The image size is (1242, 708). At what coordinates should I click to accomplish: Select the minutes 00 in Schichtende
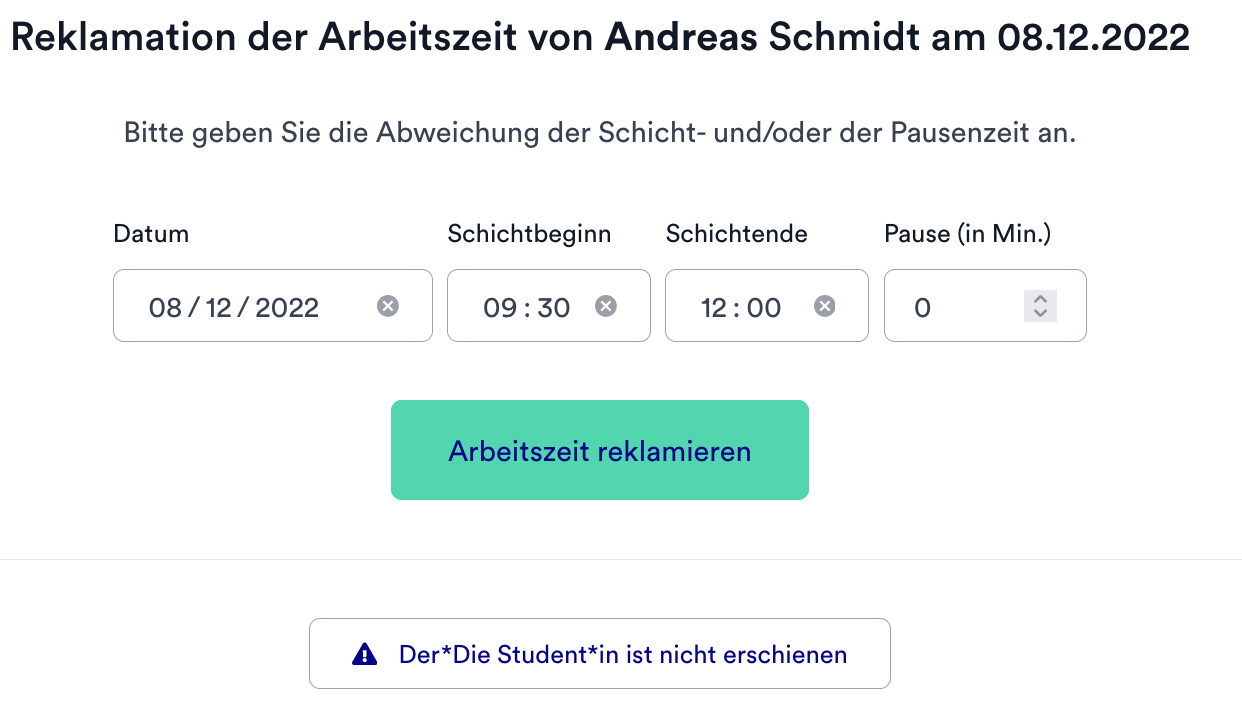(764, 307)
